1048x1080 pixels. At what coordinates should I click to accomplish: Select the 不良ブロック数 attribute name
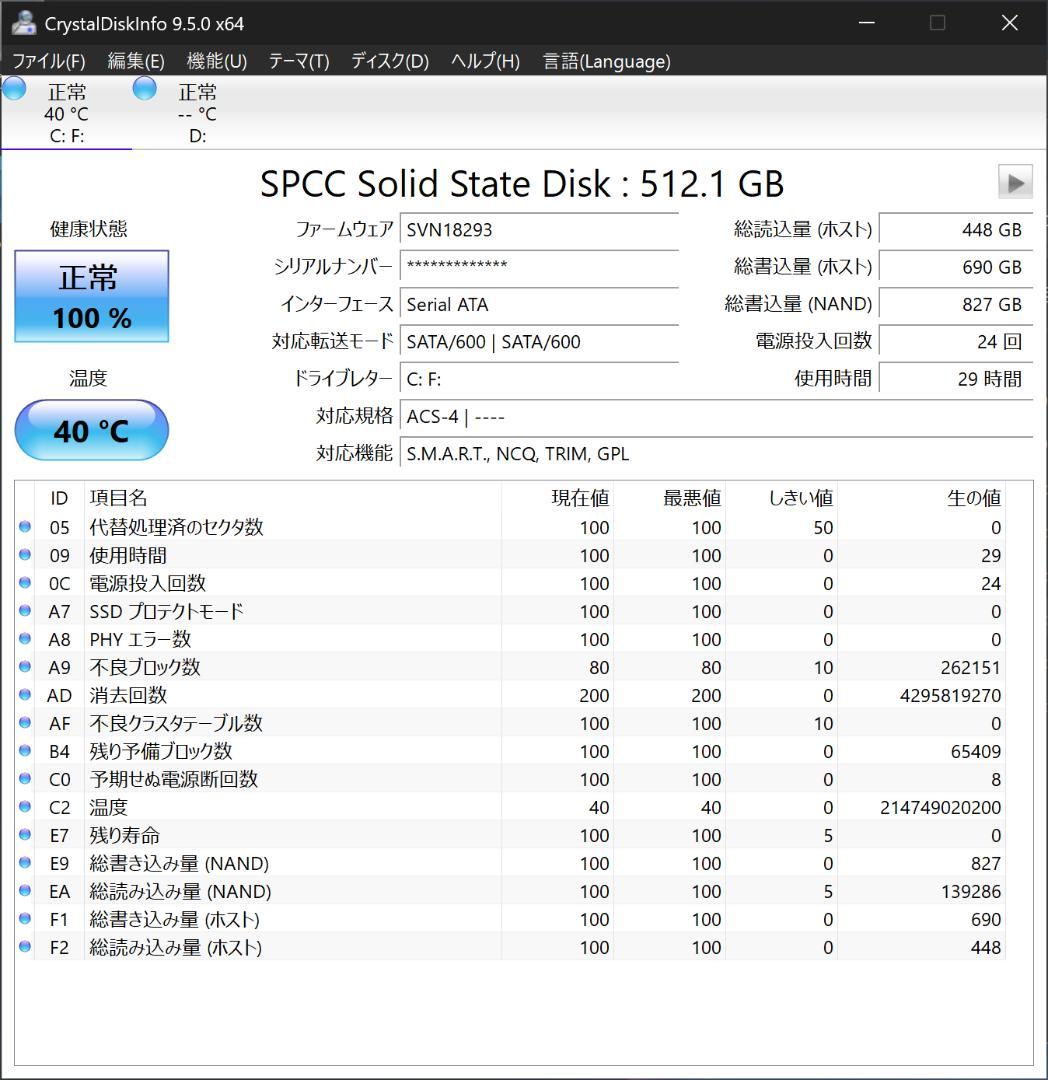coord(145,667)
